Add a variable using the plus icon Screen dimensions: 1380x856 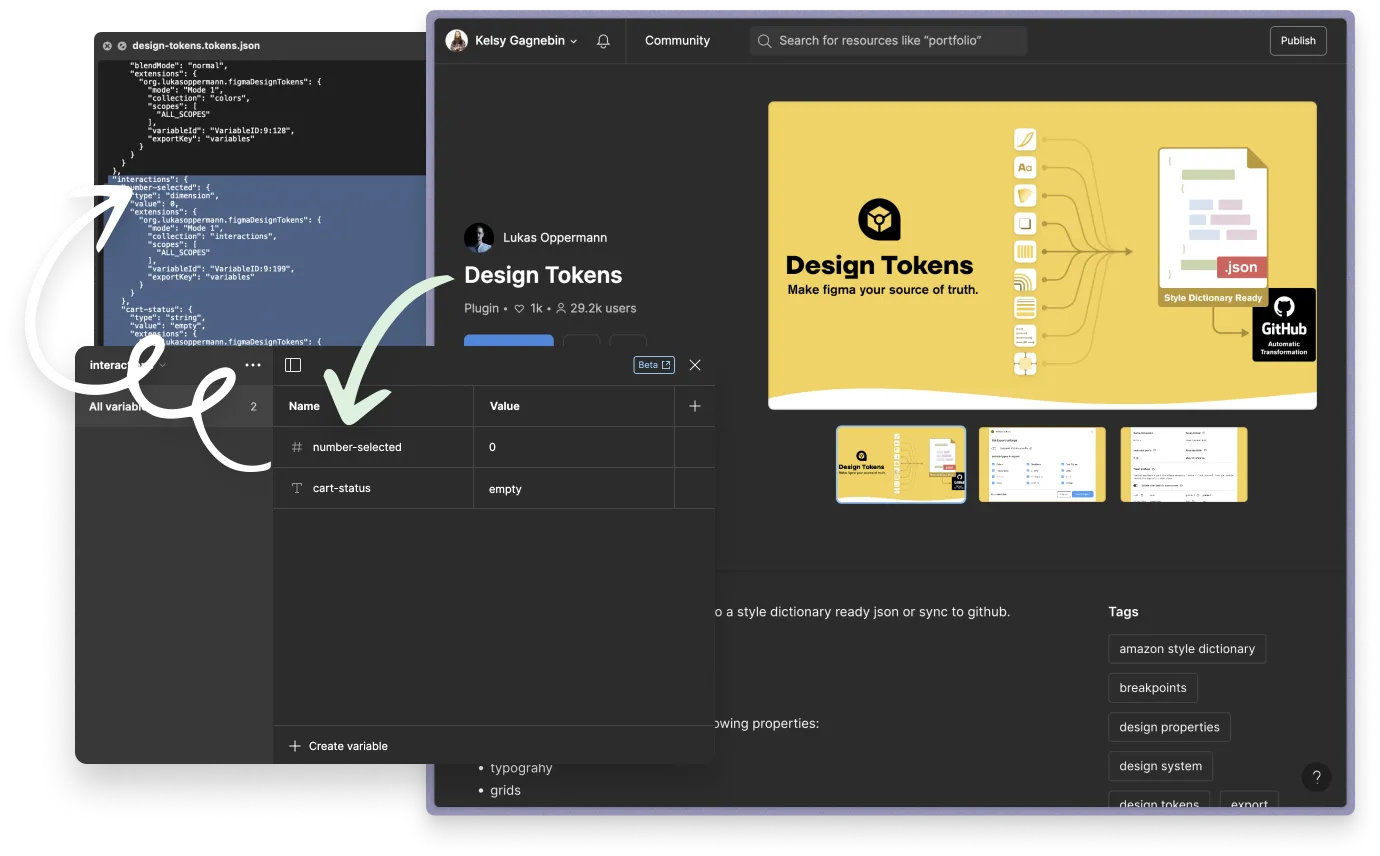695,405
